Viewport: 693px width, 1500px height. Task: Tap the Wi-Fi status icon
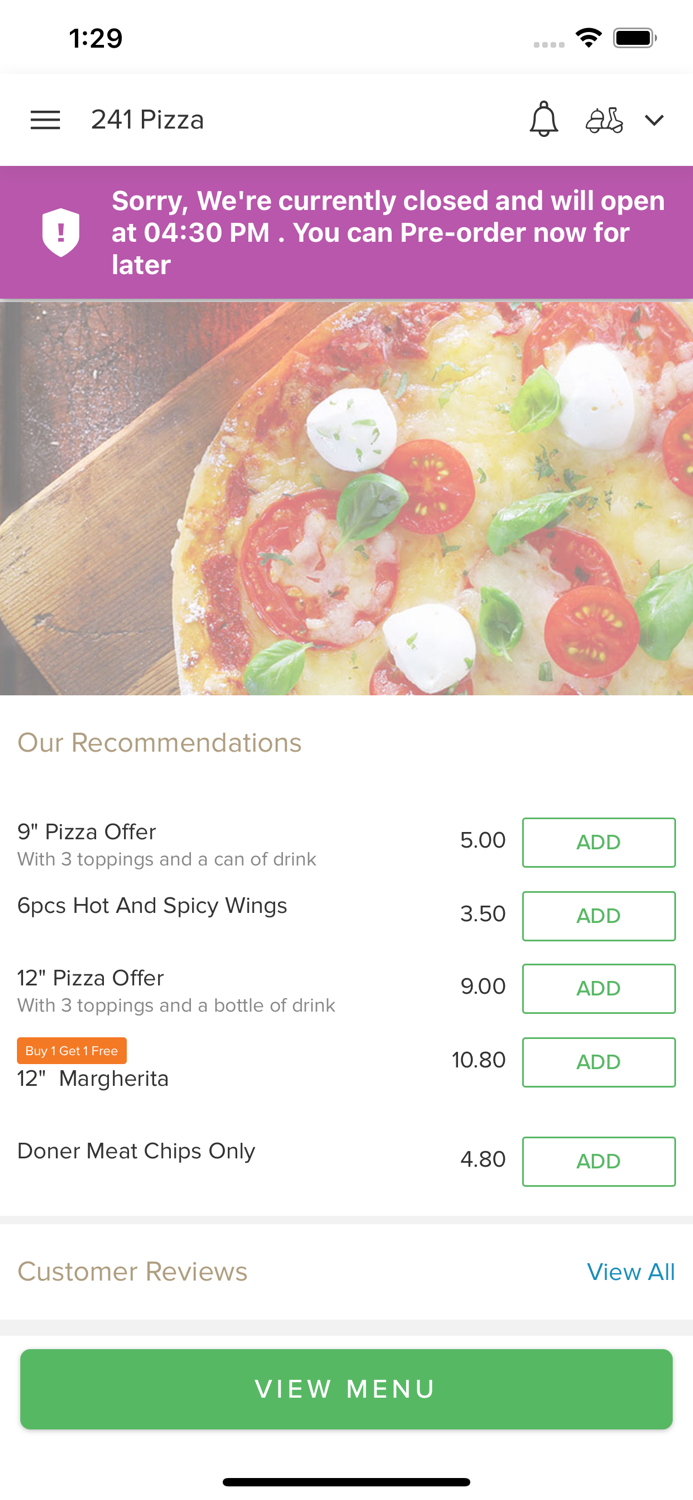tap(588, 37)
